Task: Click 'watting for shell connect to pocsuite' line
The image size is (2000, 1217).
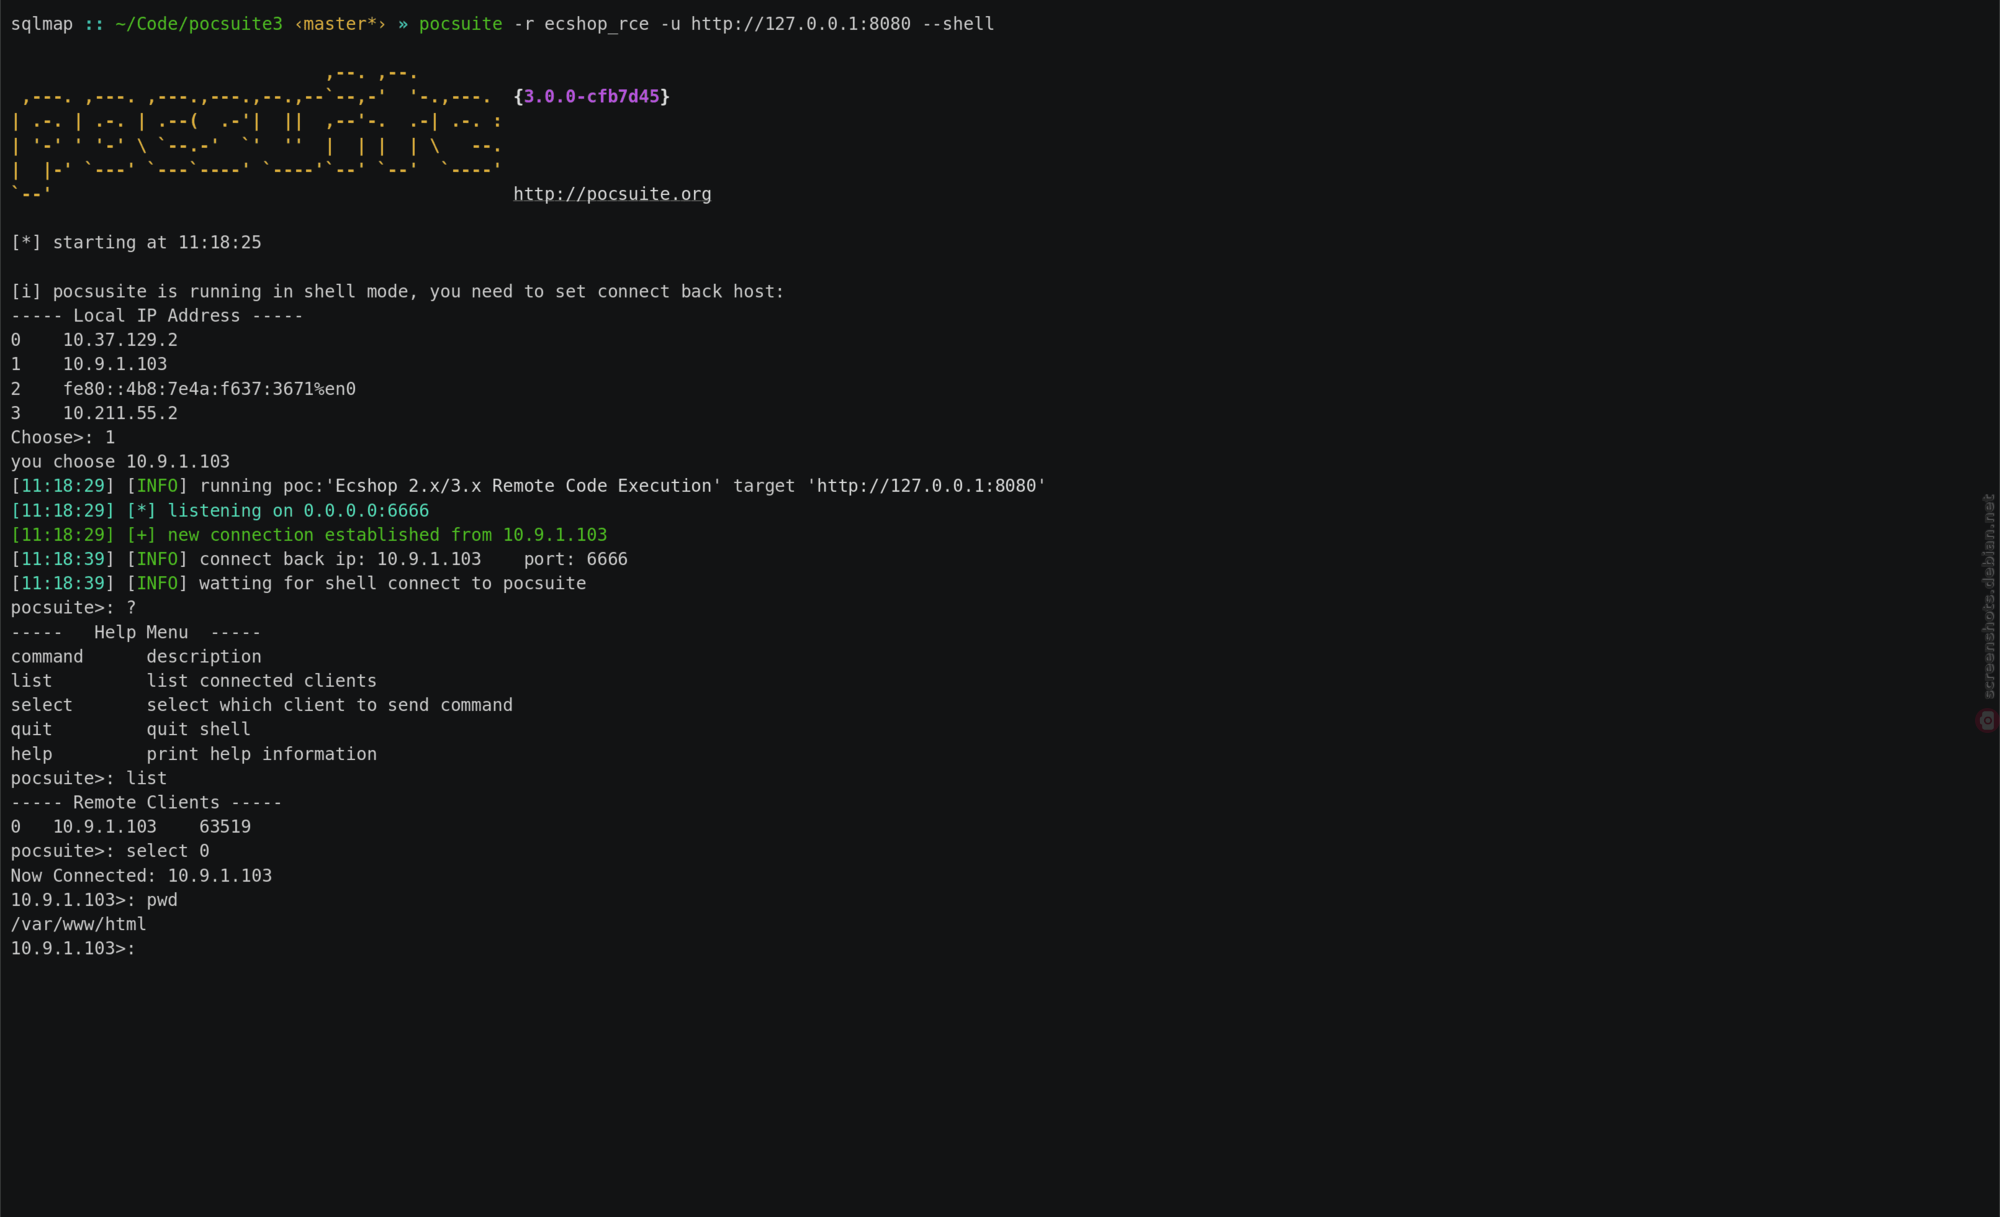Action: tap(298, 583)
